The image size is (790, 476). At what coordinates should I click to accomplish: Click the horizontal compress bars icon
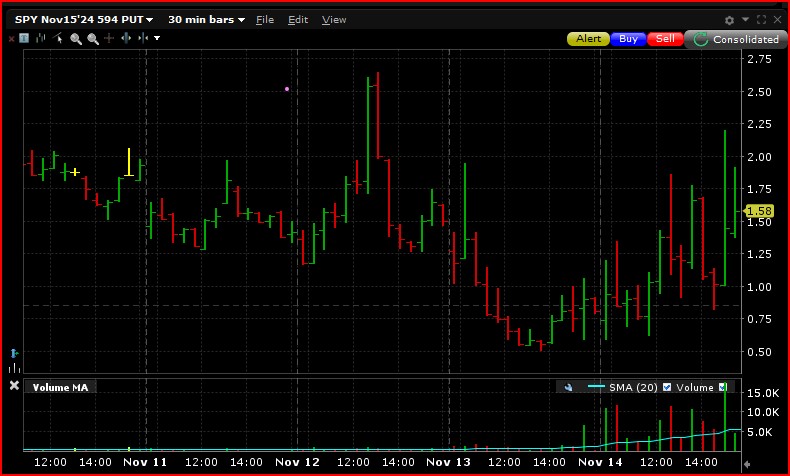pos(143,38)
